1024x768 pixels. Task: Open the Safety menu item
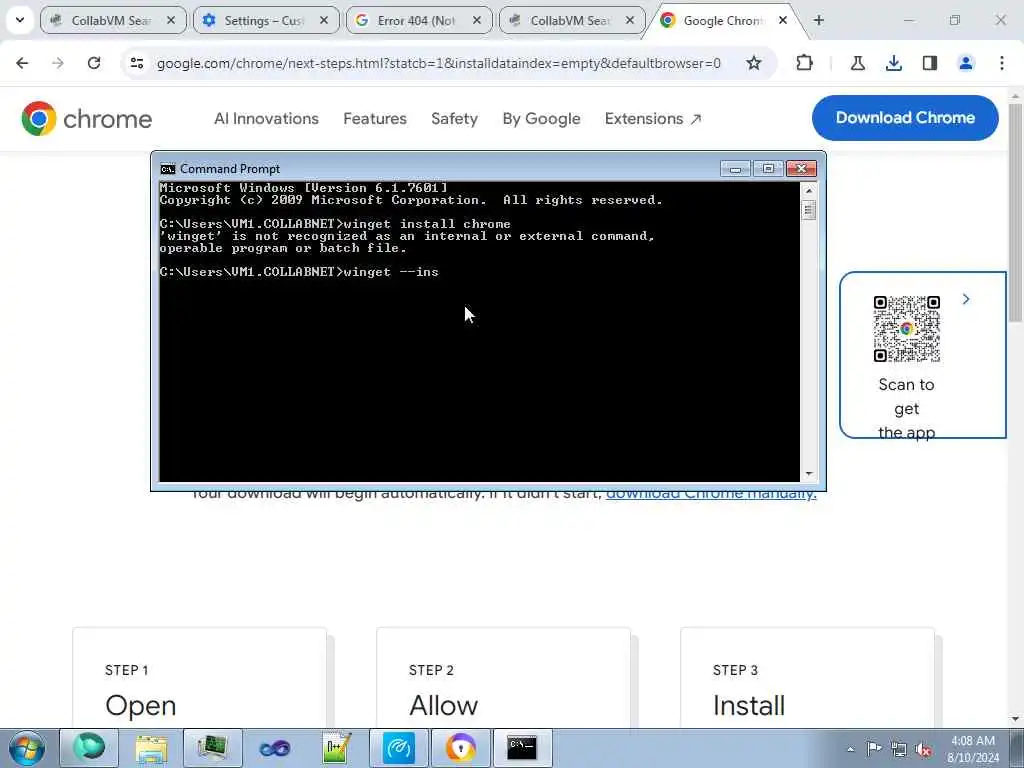tap(455, 118)
